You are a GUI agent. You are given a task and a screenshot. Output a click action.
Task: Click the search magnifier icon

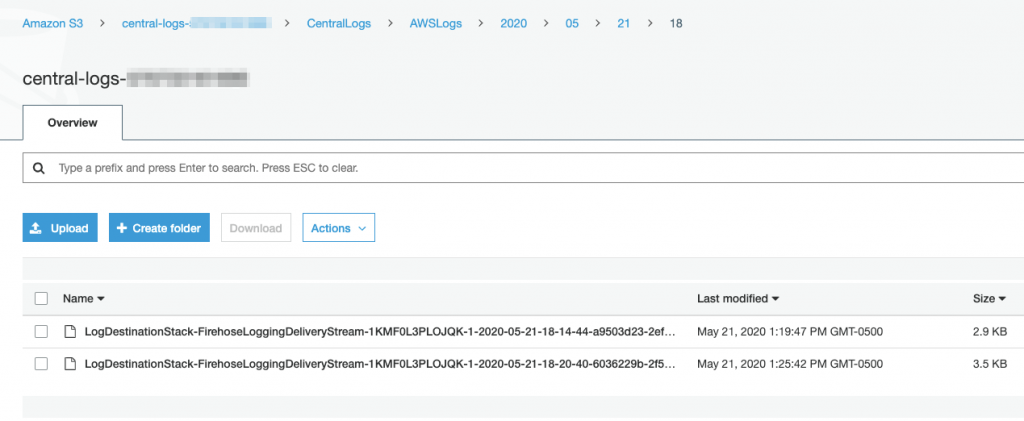[39, 168]
